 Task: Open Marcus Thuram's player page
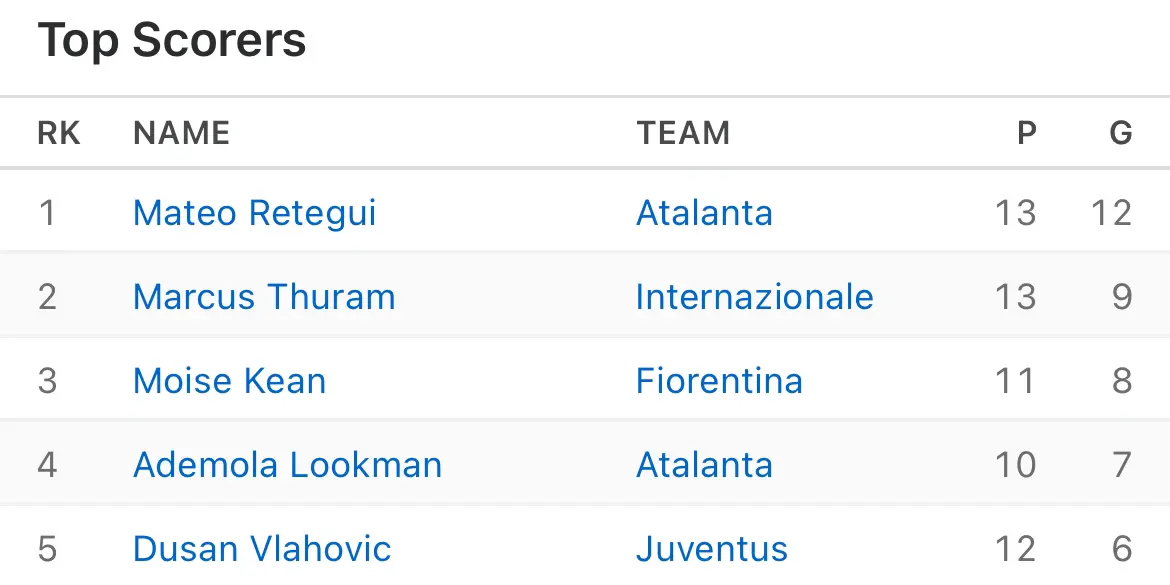click(x=264, y=297)
